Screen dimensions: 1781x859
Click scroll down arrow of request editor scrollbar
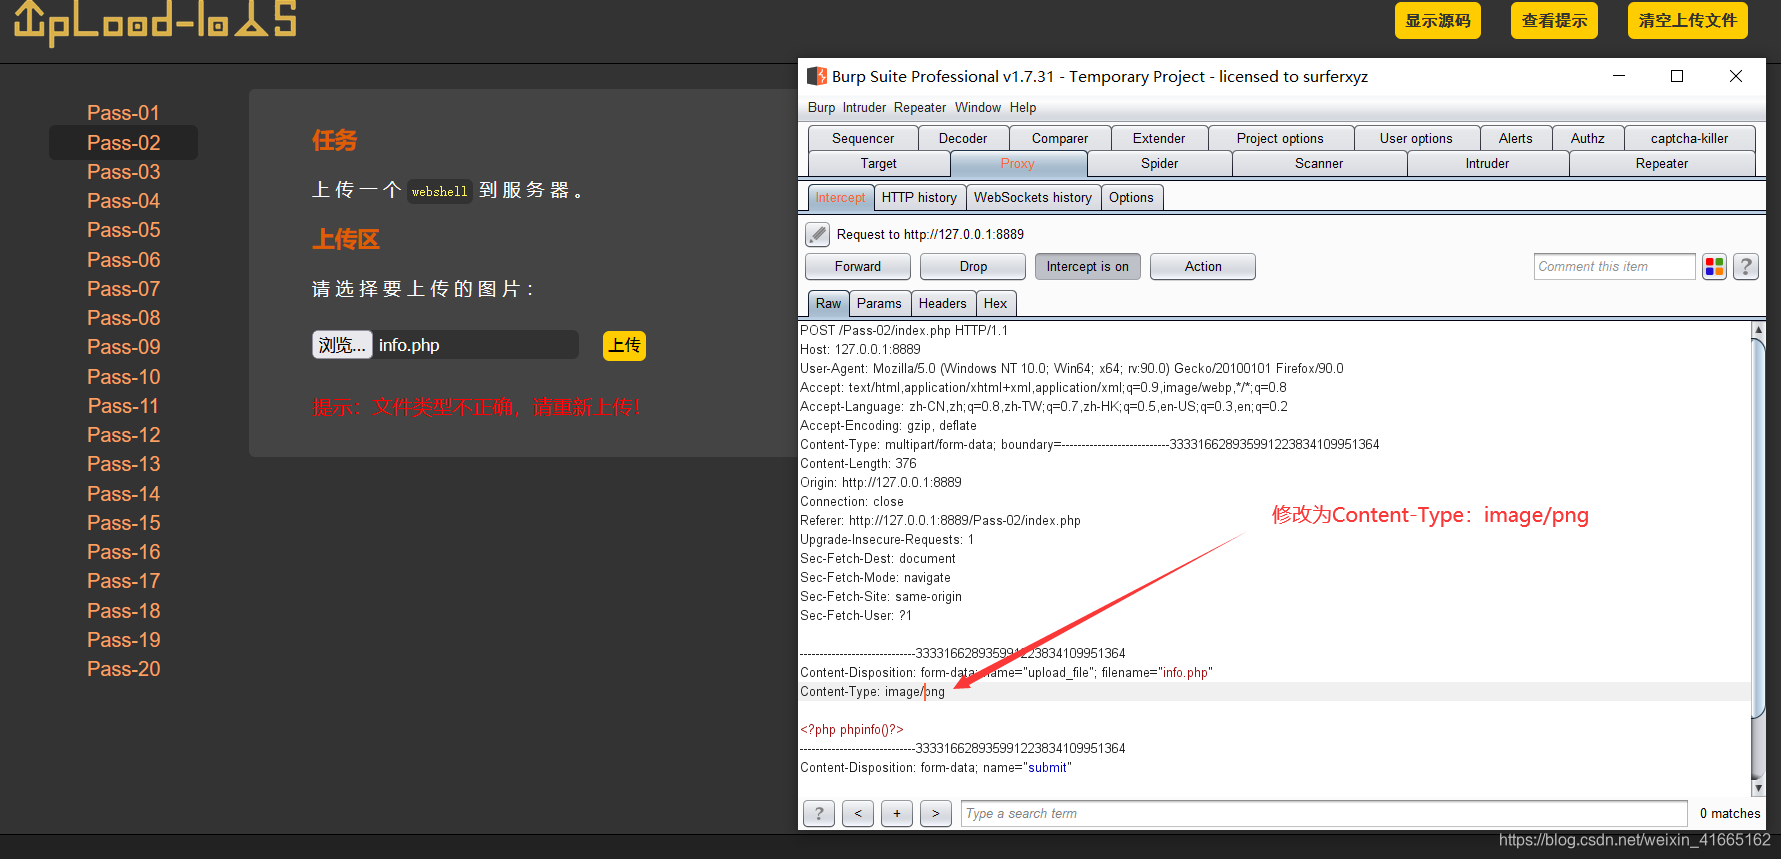click(x=1758, y=788)
